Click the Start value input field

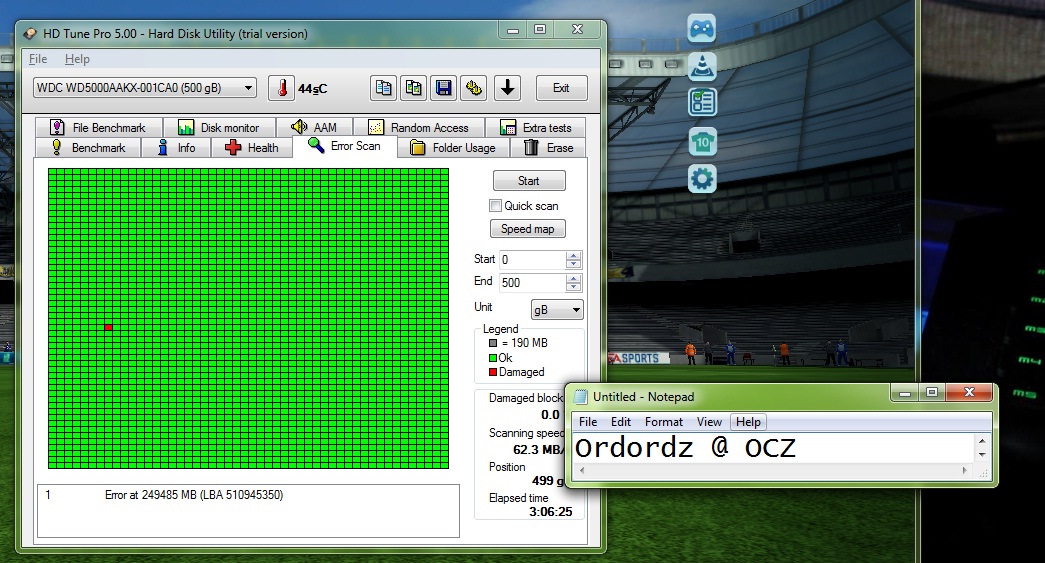point(532,260)
